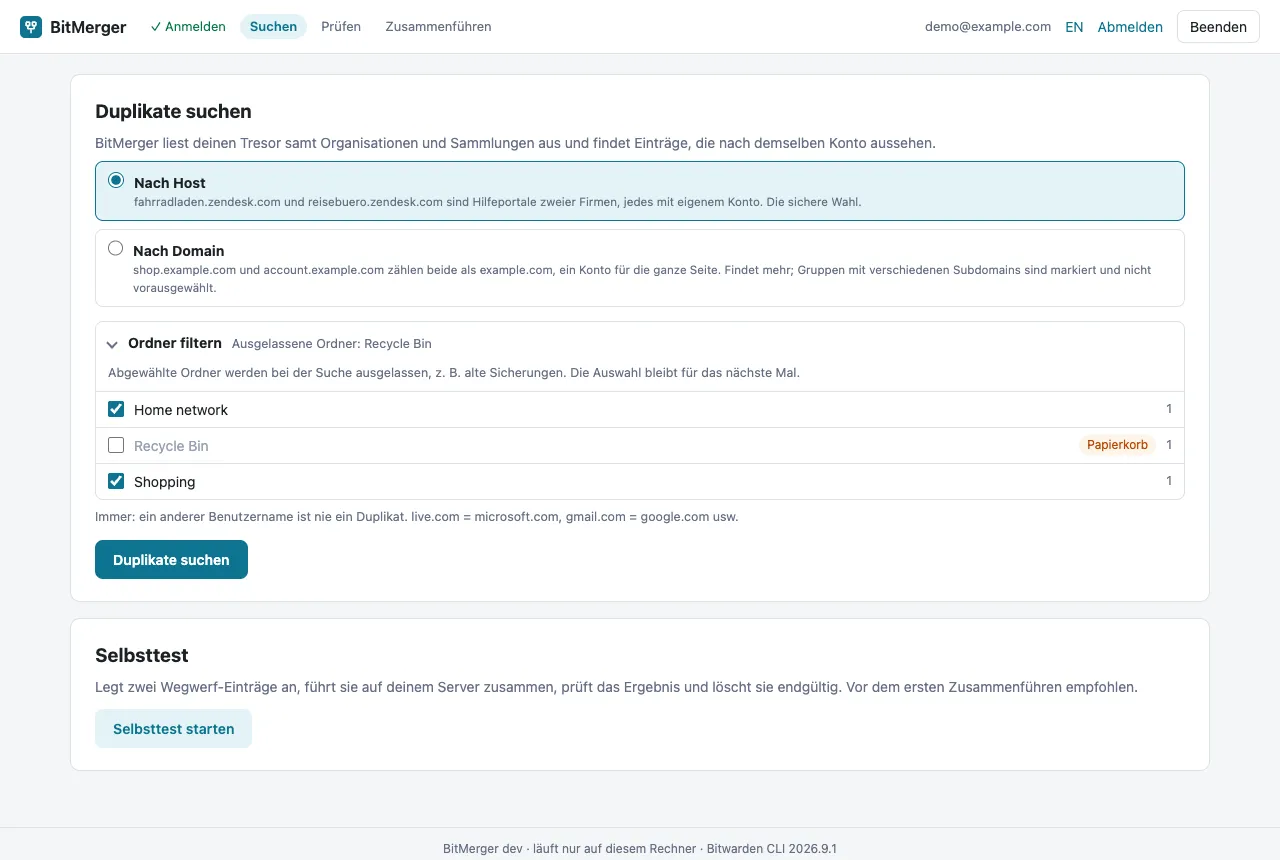The width and height of the screenshot is (1280, 860).
Task: Click the Recycle Bin folder name
Action: (x=171, y=446)
